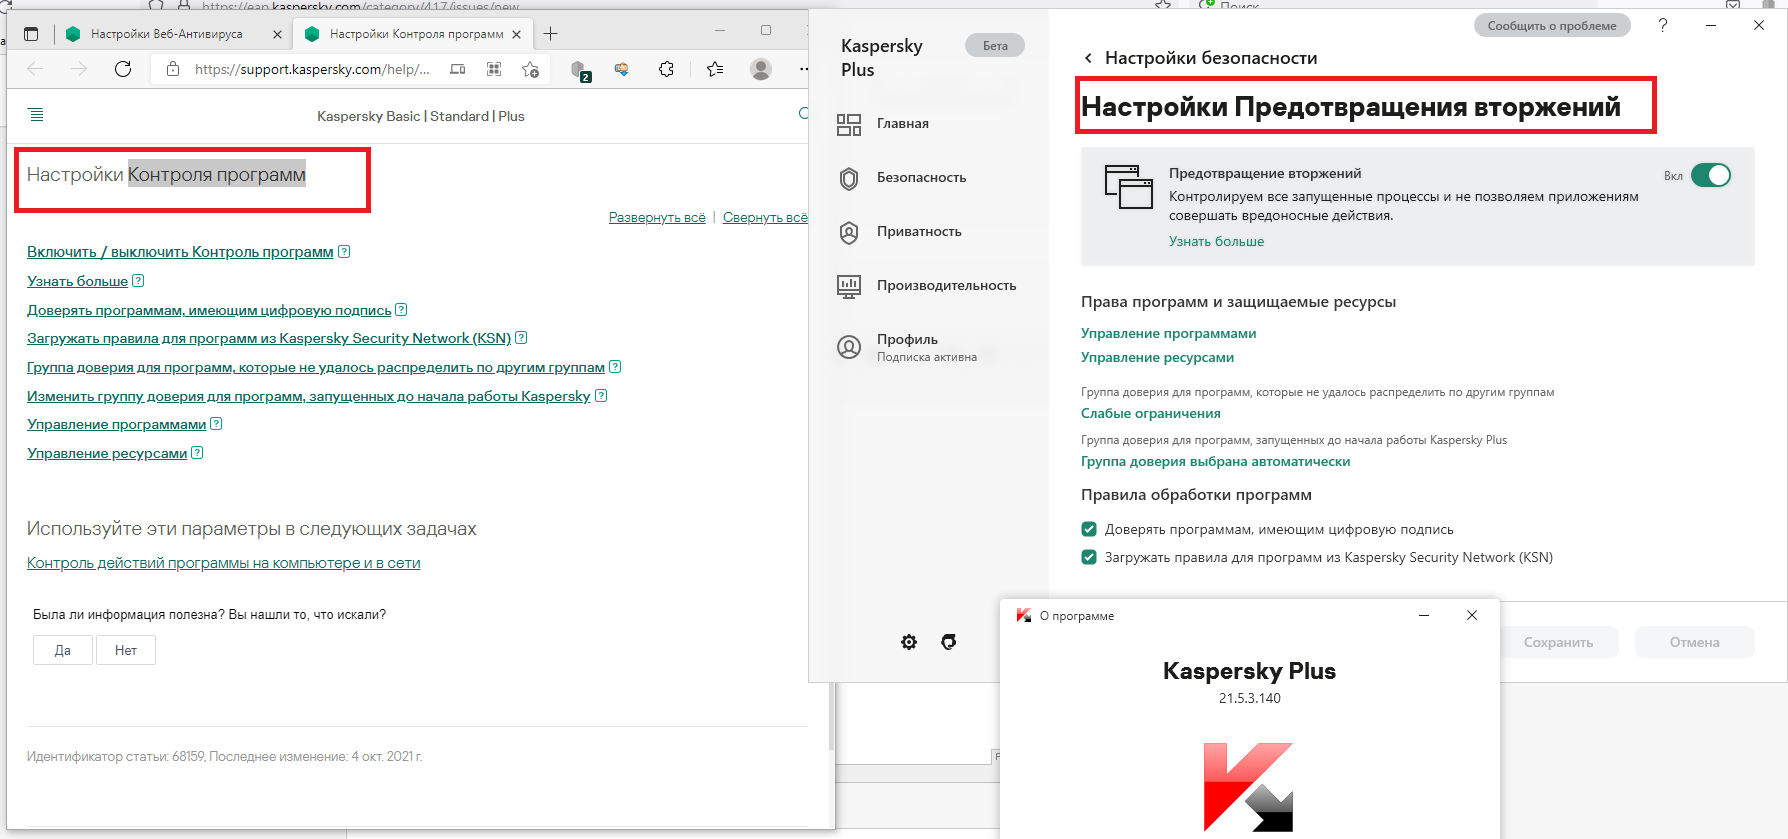Viewport: 1788px width, 839px height.
Task: Expand the Узнать больше help item
Action: (78, 281)
